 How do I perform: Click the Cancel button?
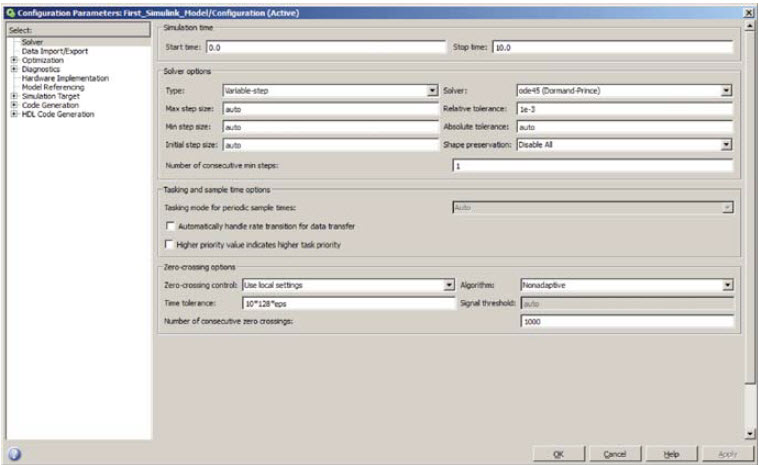(615, 454)
